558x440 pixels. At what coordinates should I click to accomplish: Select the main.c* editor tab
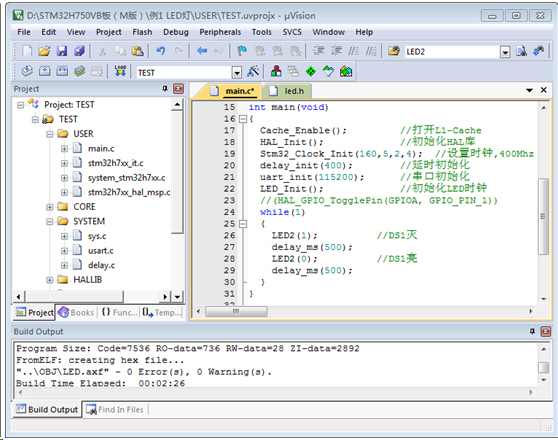(232, 91)
